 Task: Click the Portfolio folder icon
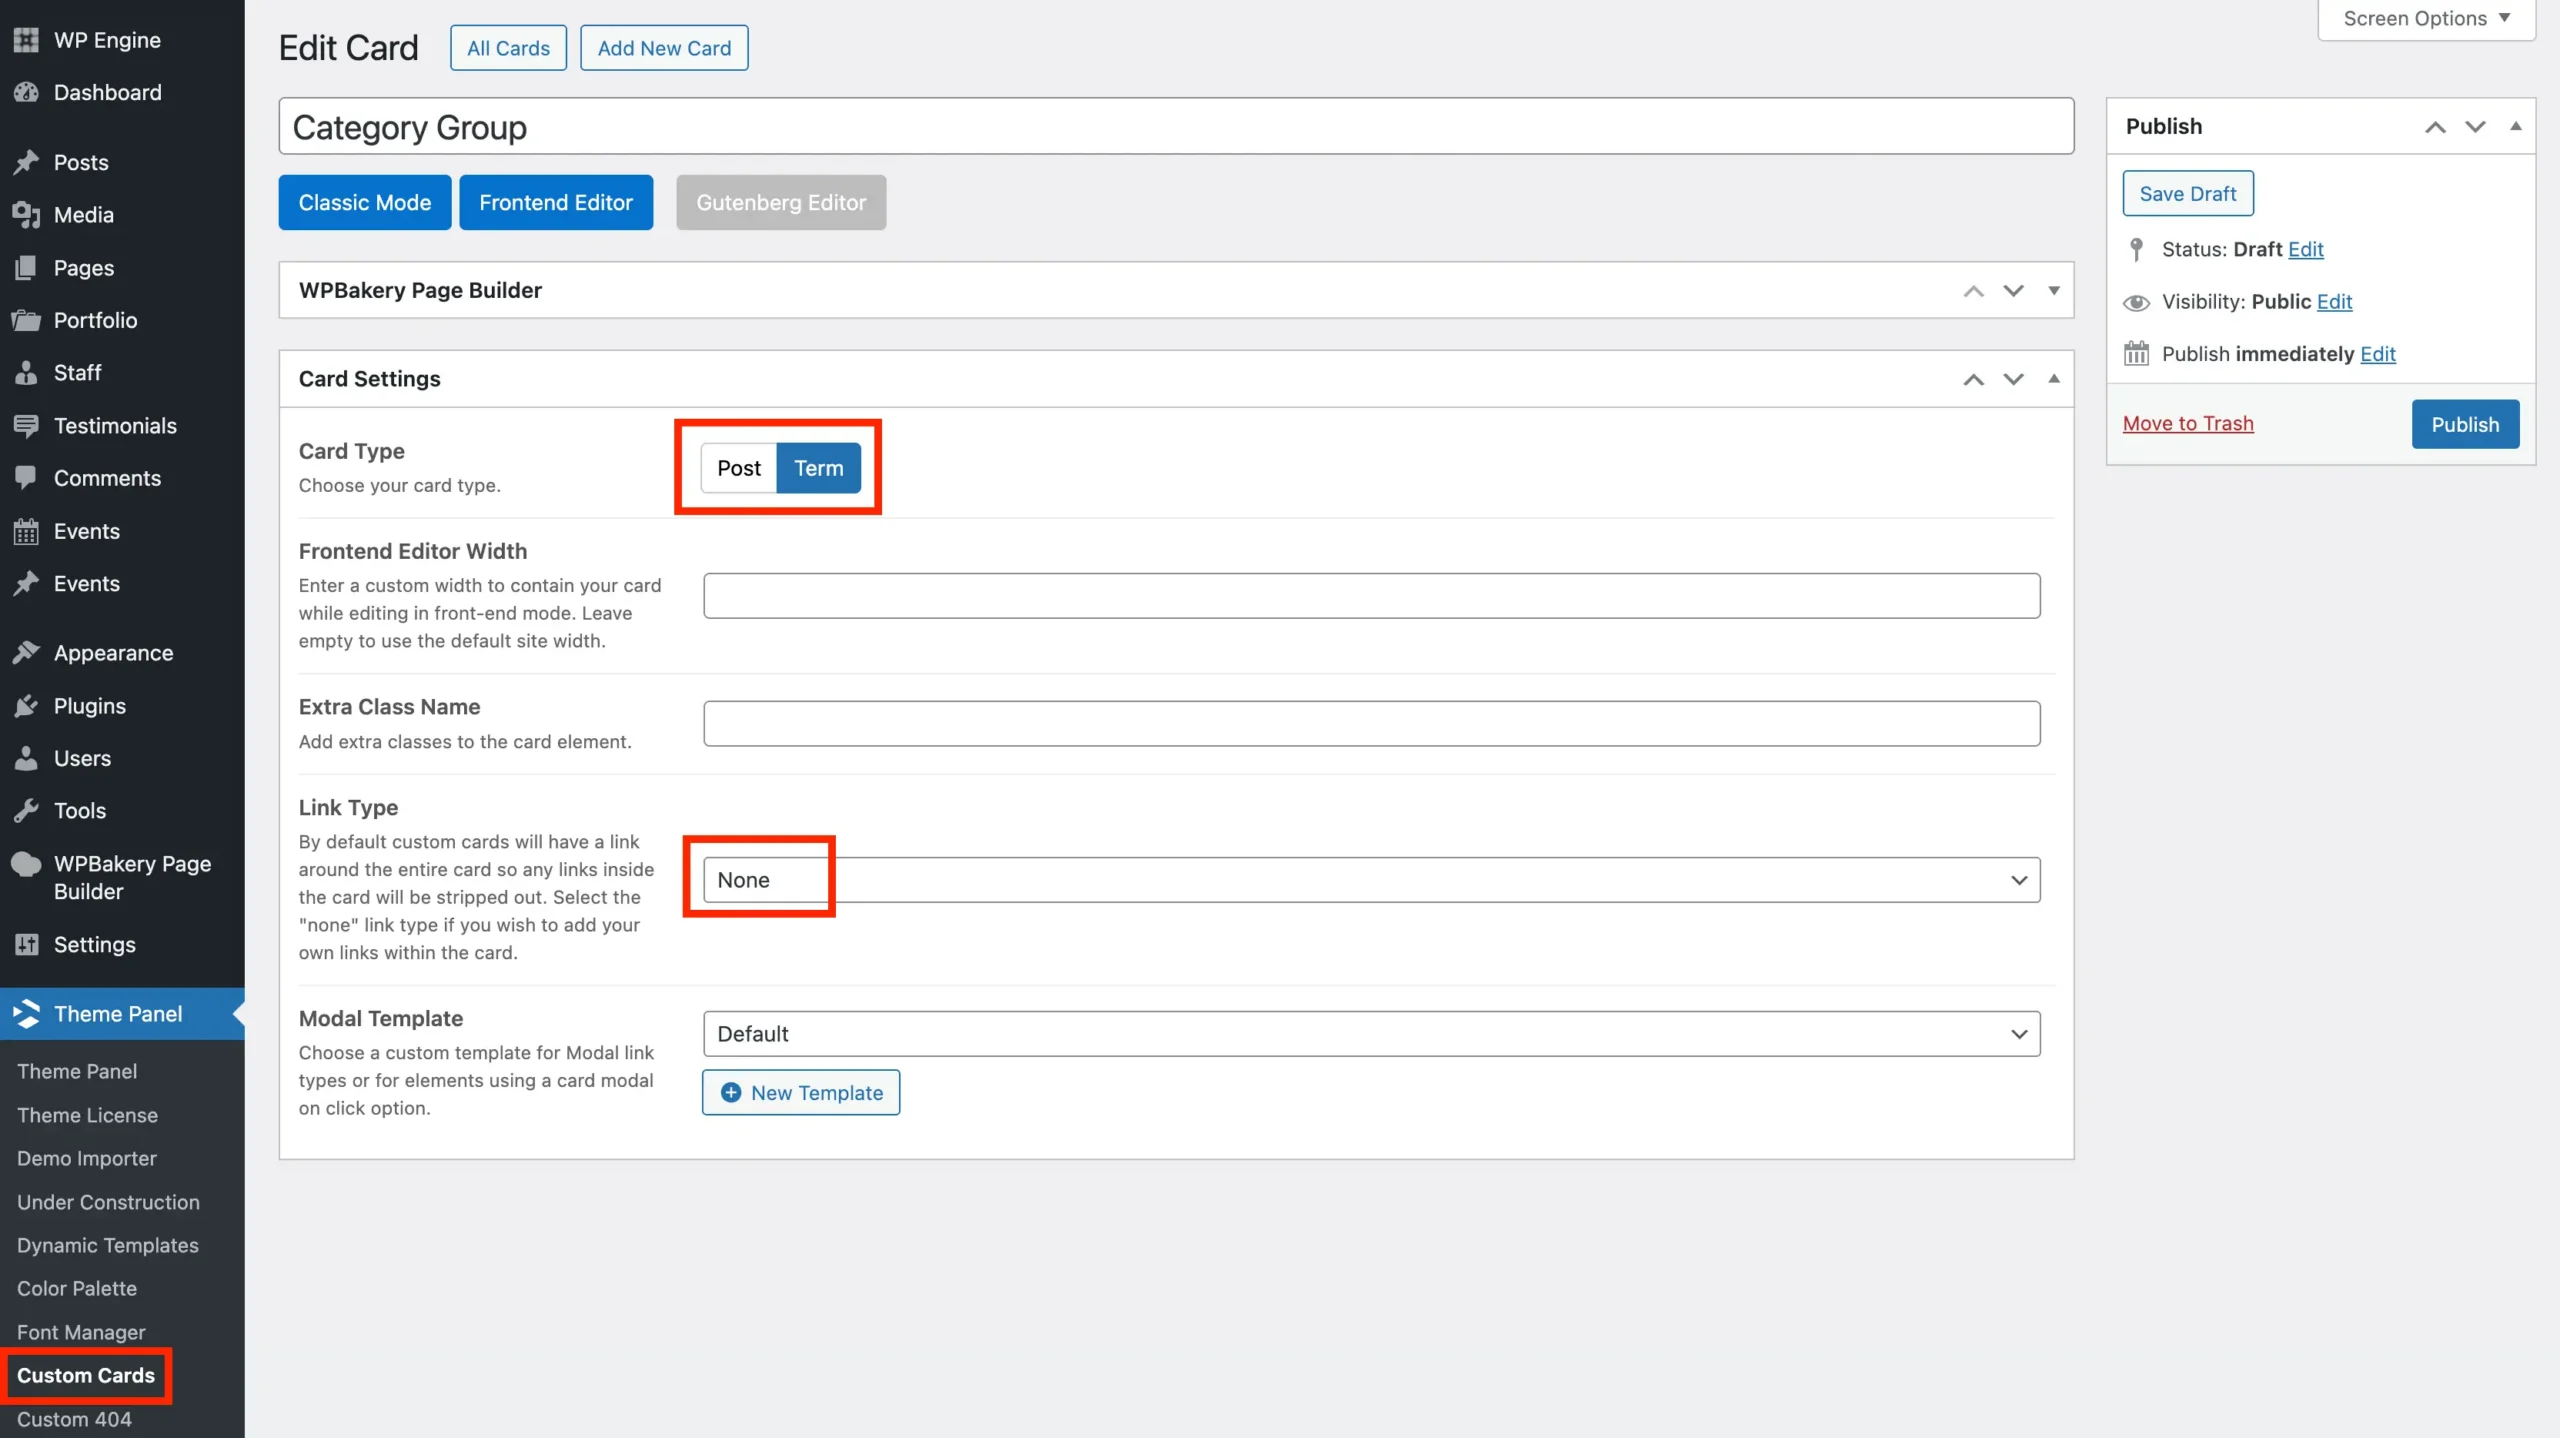click(26, 320)
